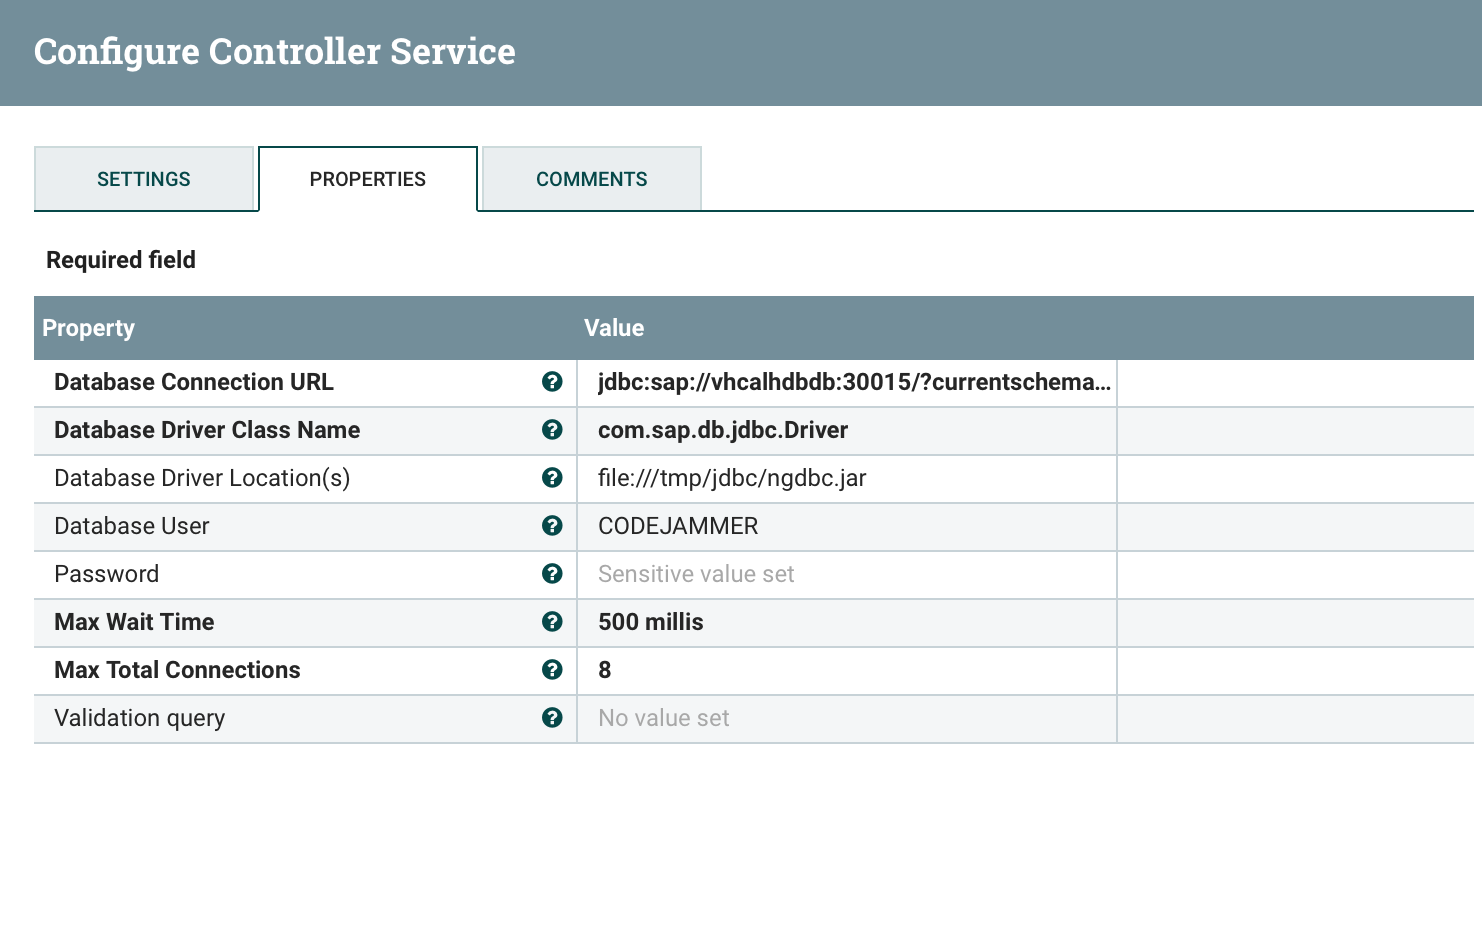The height and width of the screenshot is (940, 1482).
Task: Change the Max Total Connections value of 8
Action: point(846,670)
